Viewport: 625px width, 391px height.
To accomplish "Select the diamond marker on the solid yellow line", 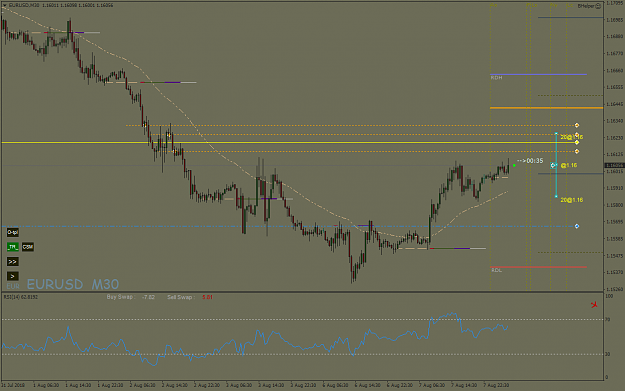I will coord(577,142).
